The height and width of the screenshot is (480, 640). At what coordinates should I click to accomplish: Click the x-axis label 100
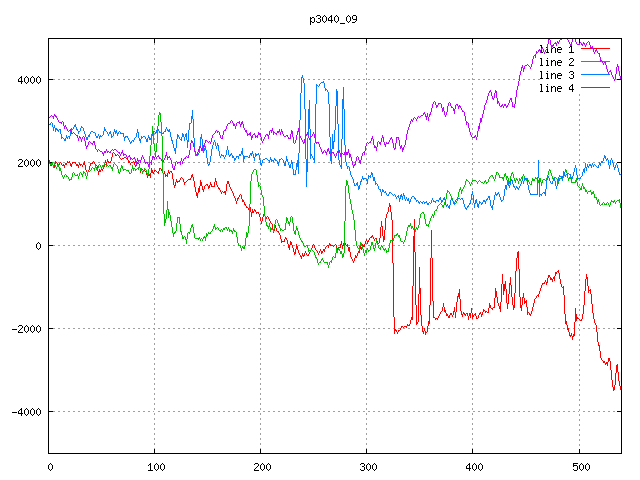tap(156, 467)
